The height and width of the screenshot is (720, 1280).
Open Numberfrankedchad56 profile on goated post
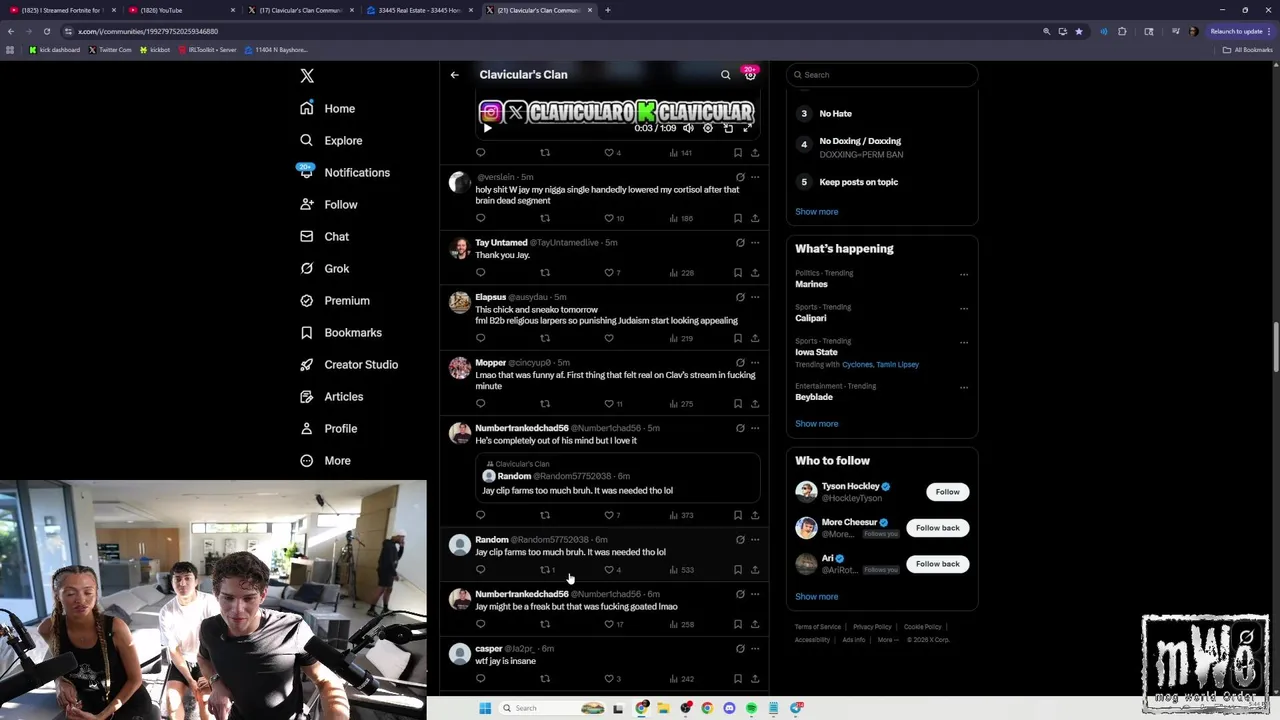pyautogui.click(x=521, y=594)
